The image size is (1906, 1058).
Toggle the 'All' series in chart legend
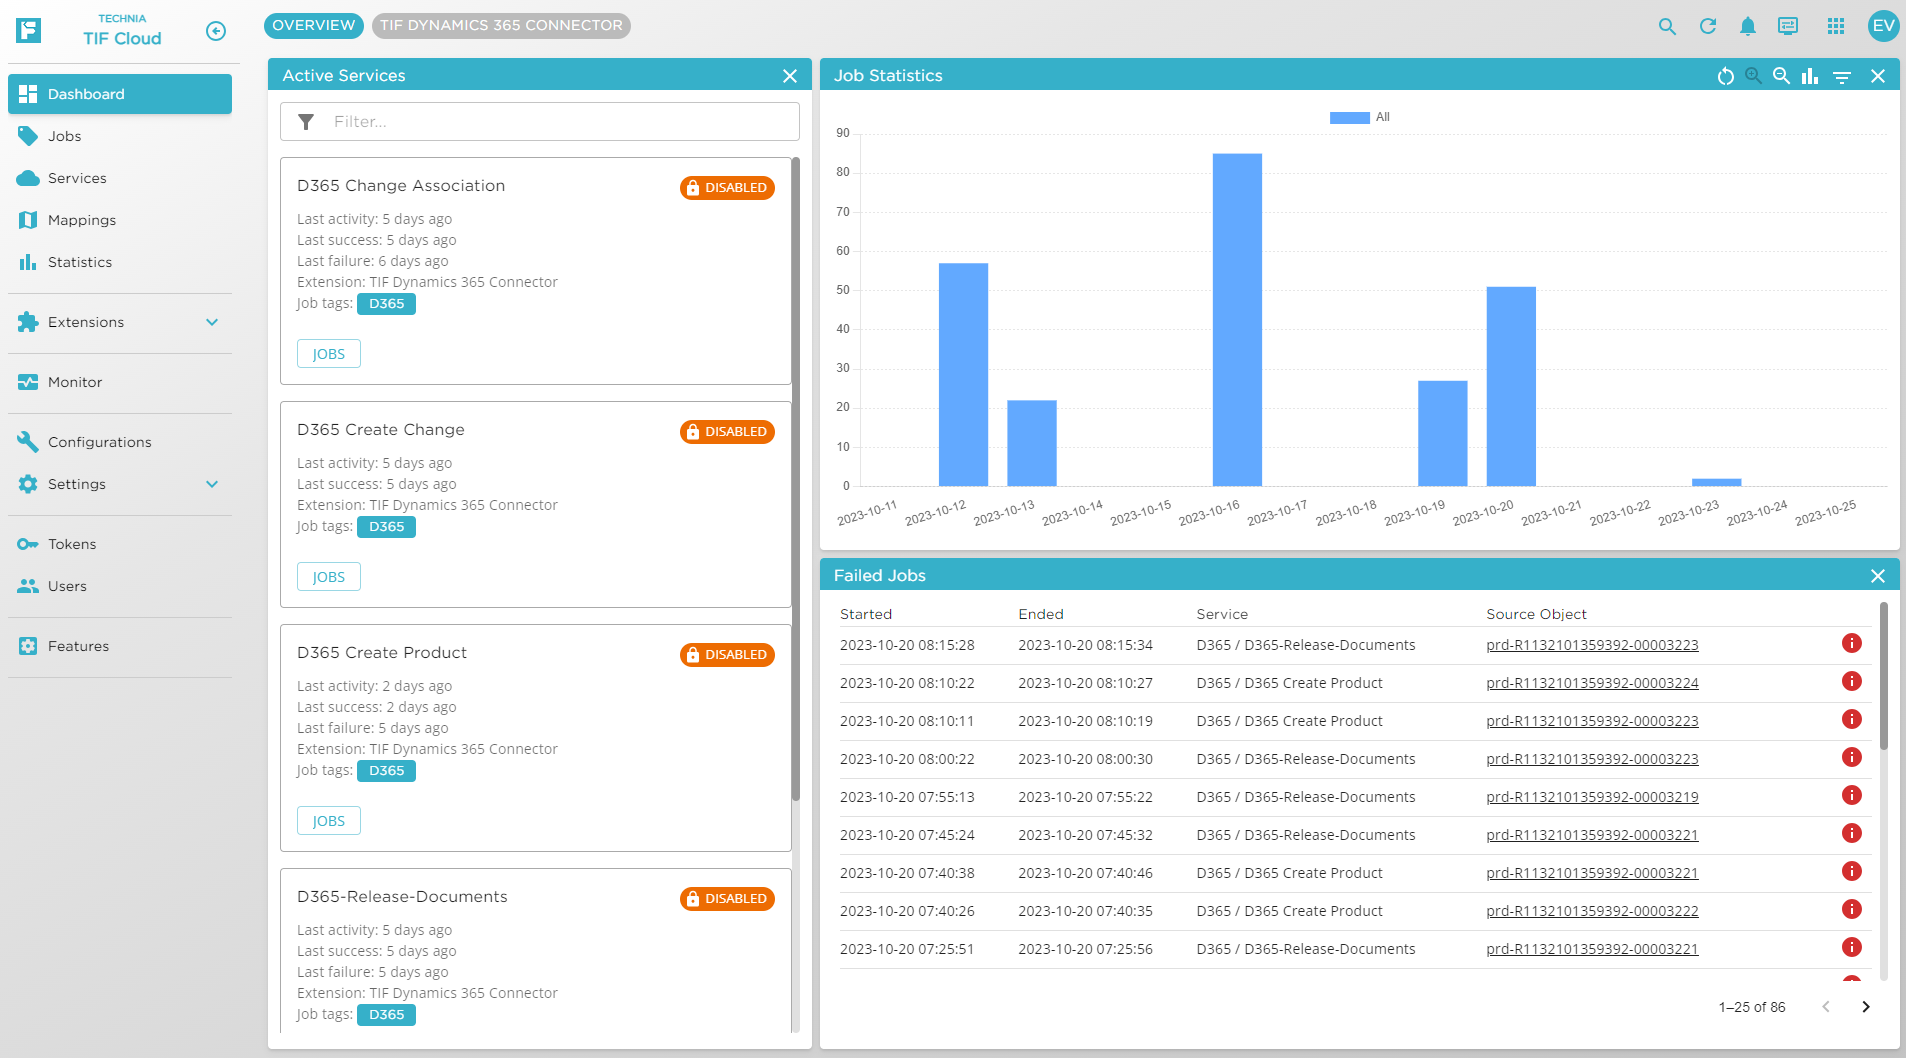[1359, 117]
